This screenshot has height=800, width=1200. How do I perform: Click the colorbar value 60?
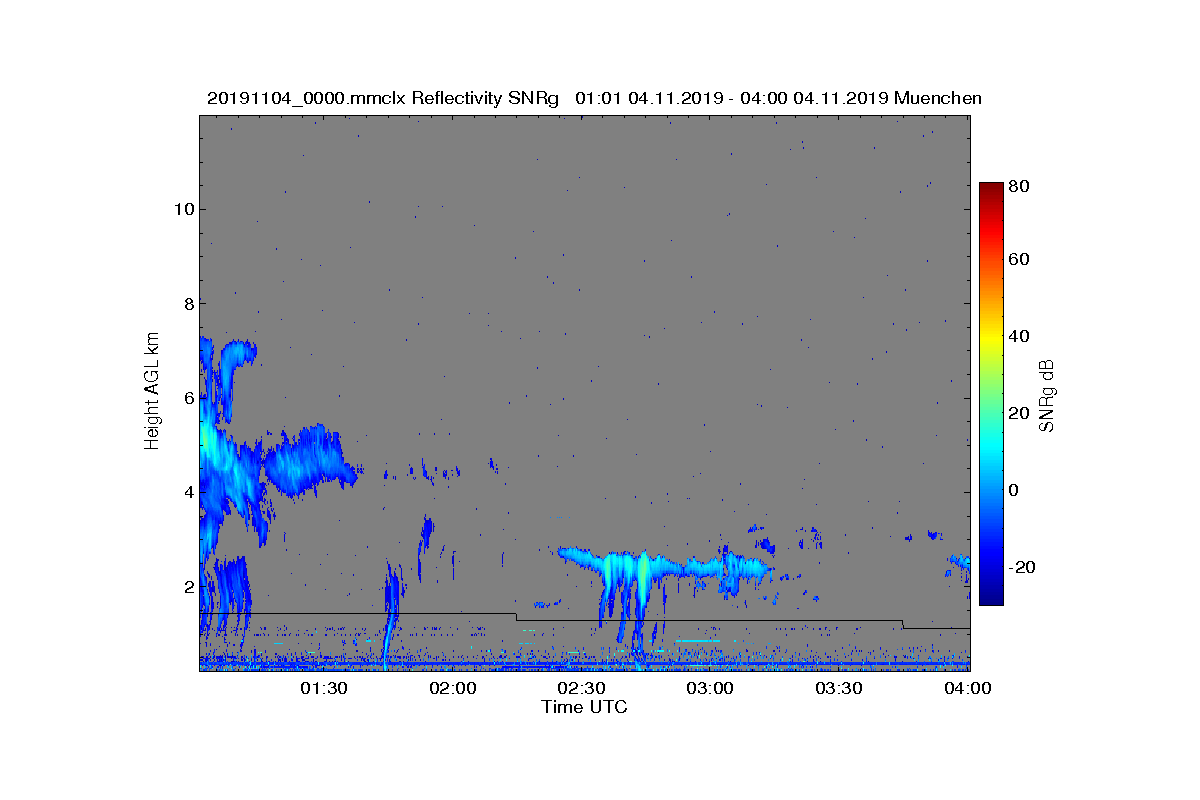tap(1020, 260)
